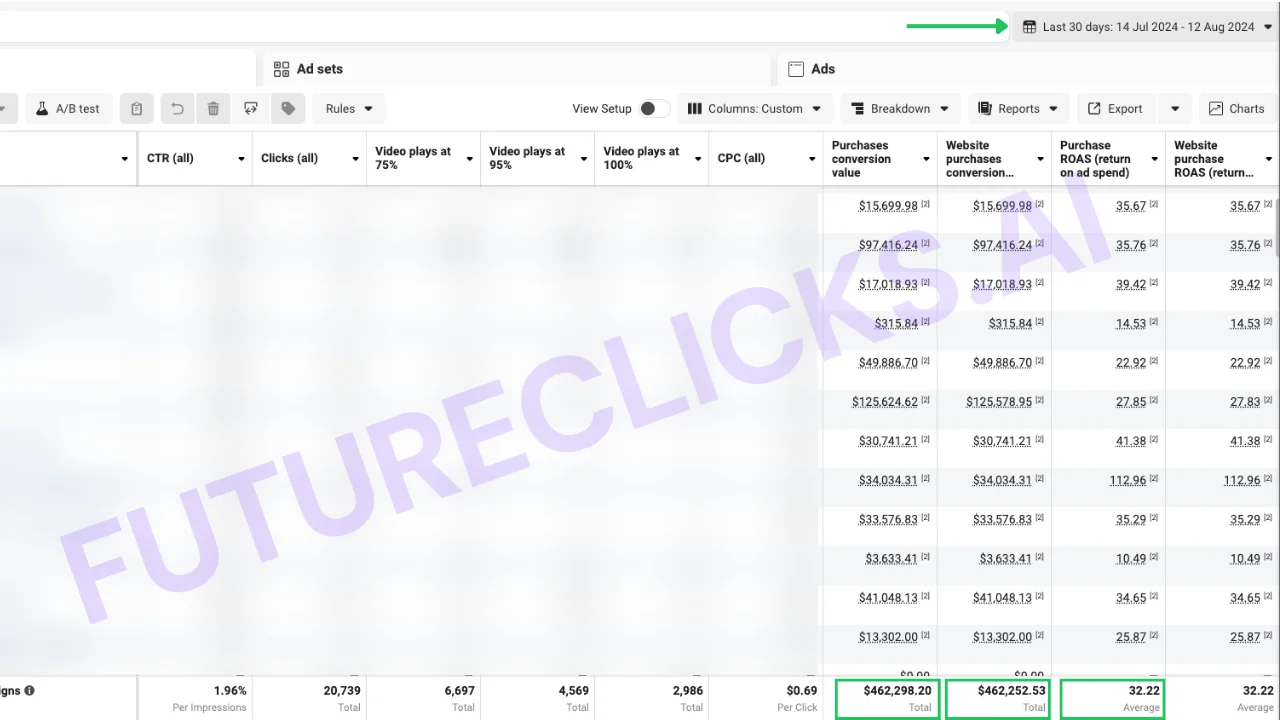Click 14.53 in Purchase ROAS column
The width and height of the screenshot is (1280, 720).
point(1131,323)
